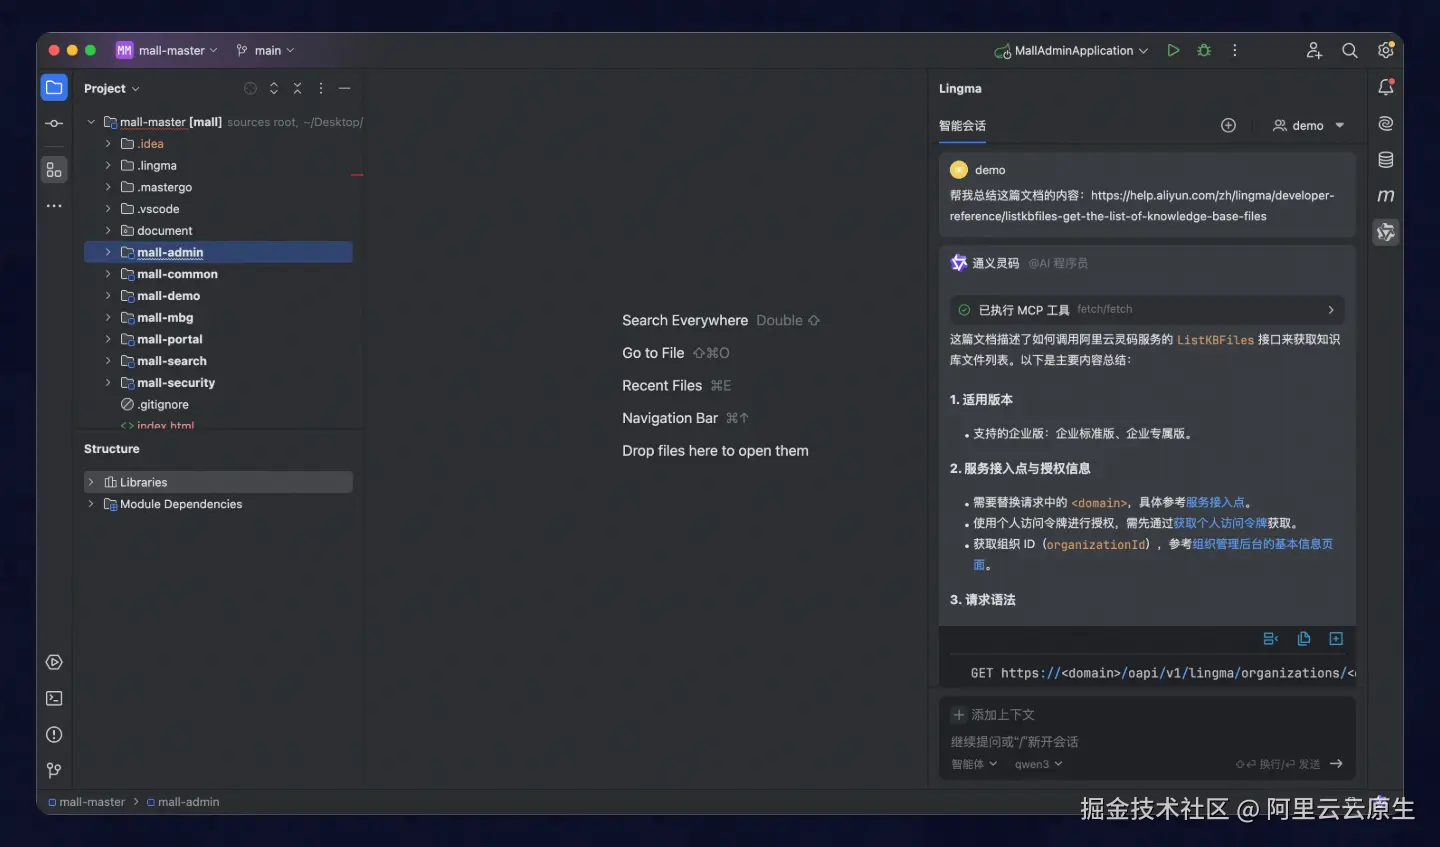Click the mall-admin breadcrumb in status bar

(x=183, y=802)
